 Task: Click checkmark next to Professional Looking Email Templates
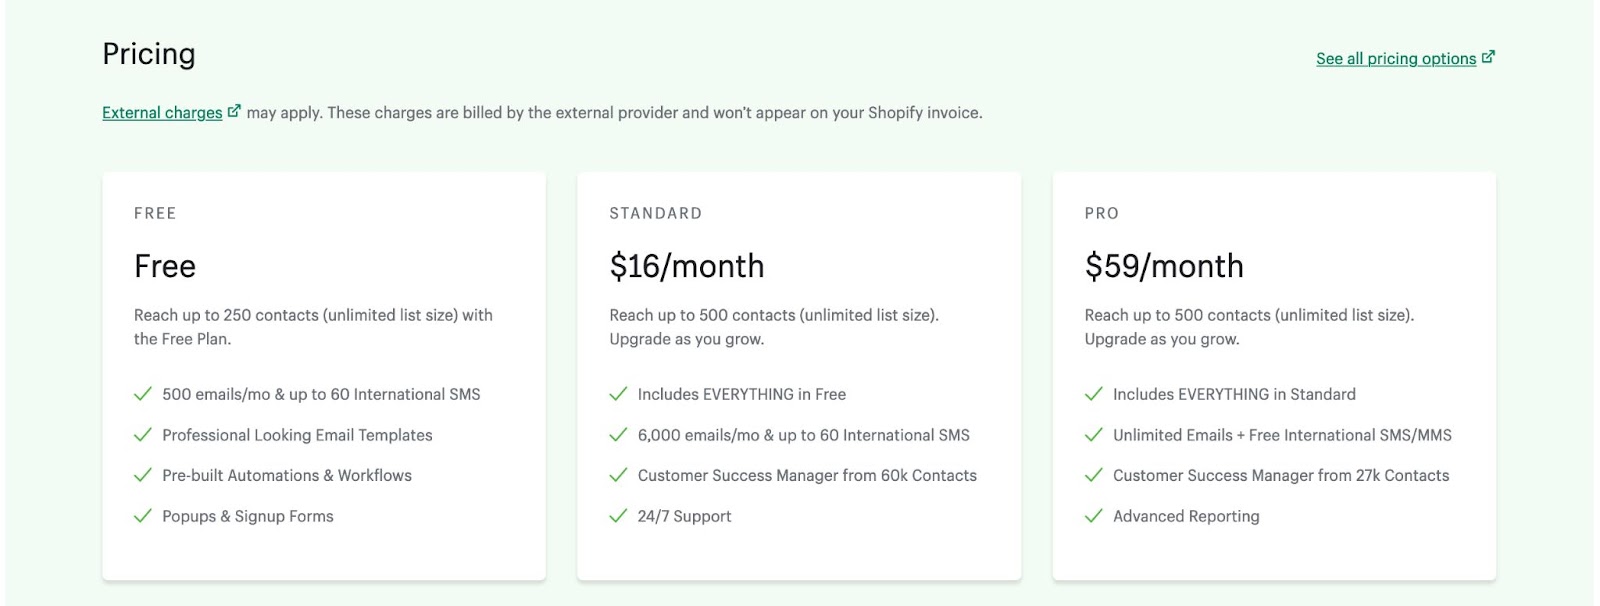coord(143,435)
